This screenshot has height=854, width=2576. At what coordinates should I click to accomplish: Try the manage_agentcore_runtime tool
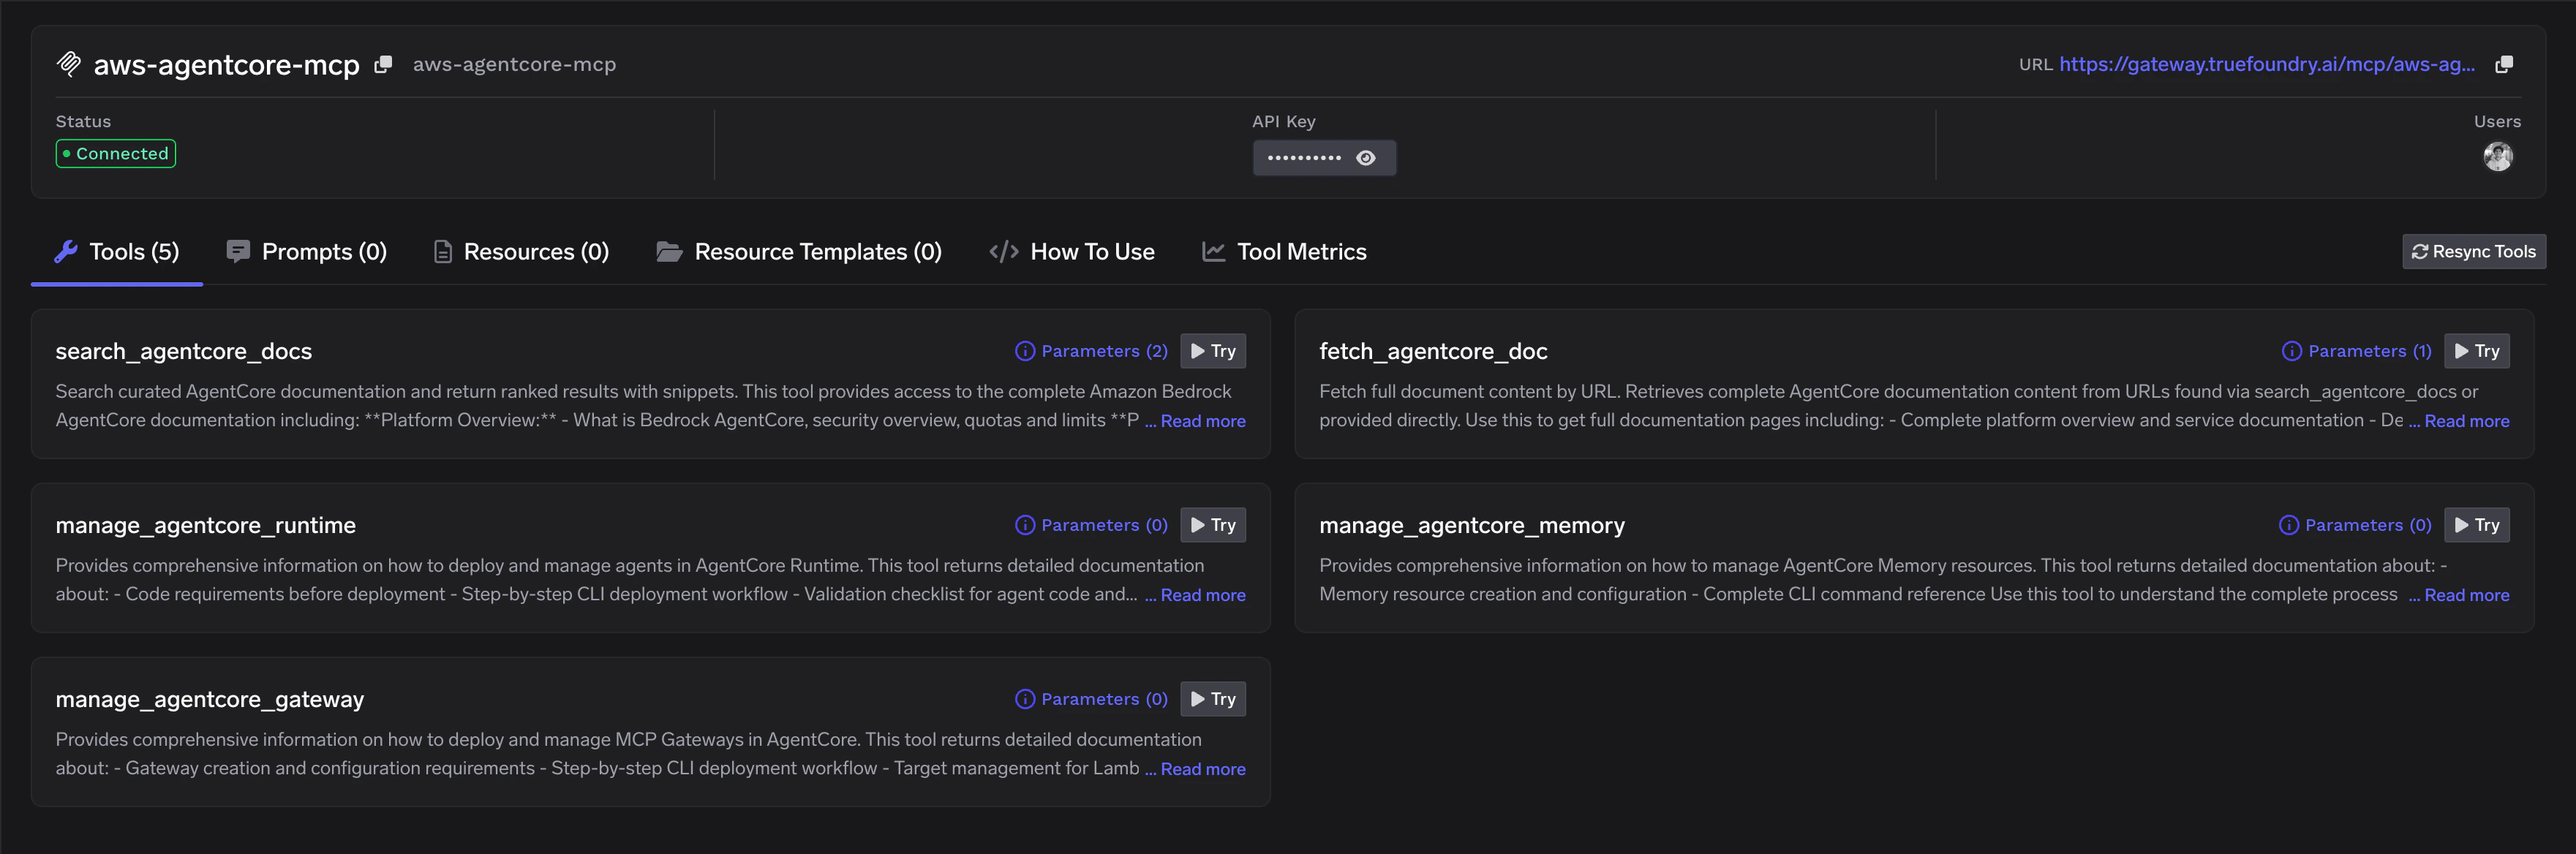pyautogui.click(x=1213, y=525)
